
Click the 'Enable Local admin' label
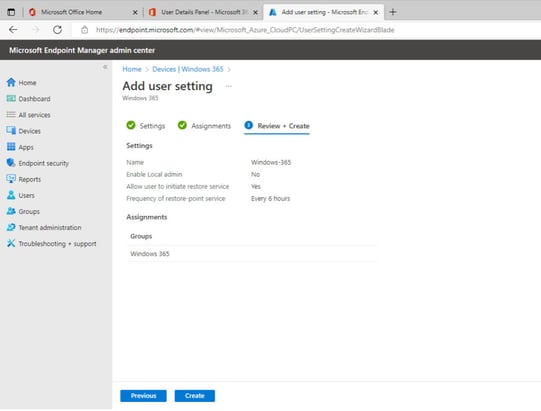(154, 174)
